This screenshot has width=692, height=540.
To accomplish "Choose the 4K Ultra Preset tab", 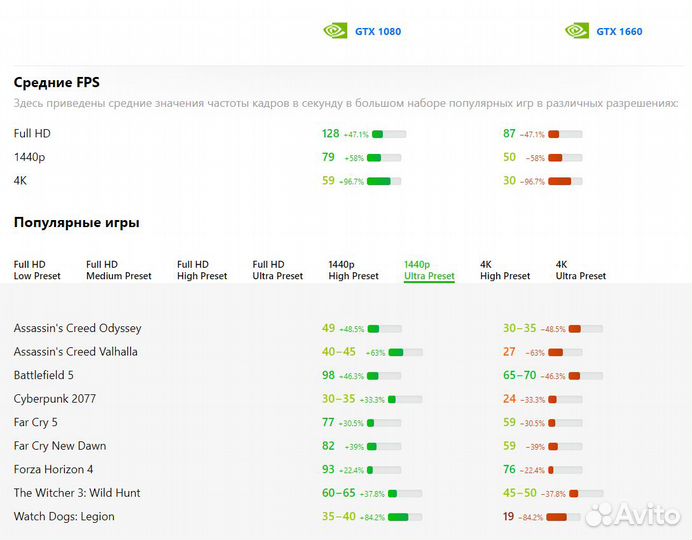I will click(581, 270).
